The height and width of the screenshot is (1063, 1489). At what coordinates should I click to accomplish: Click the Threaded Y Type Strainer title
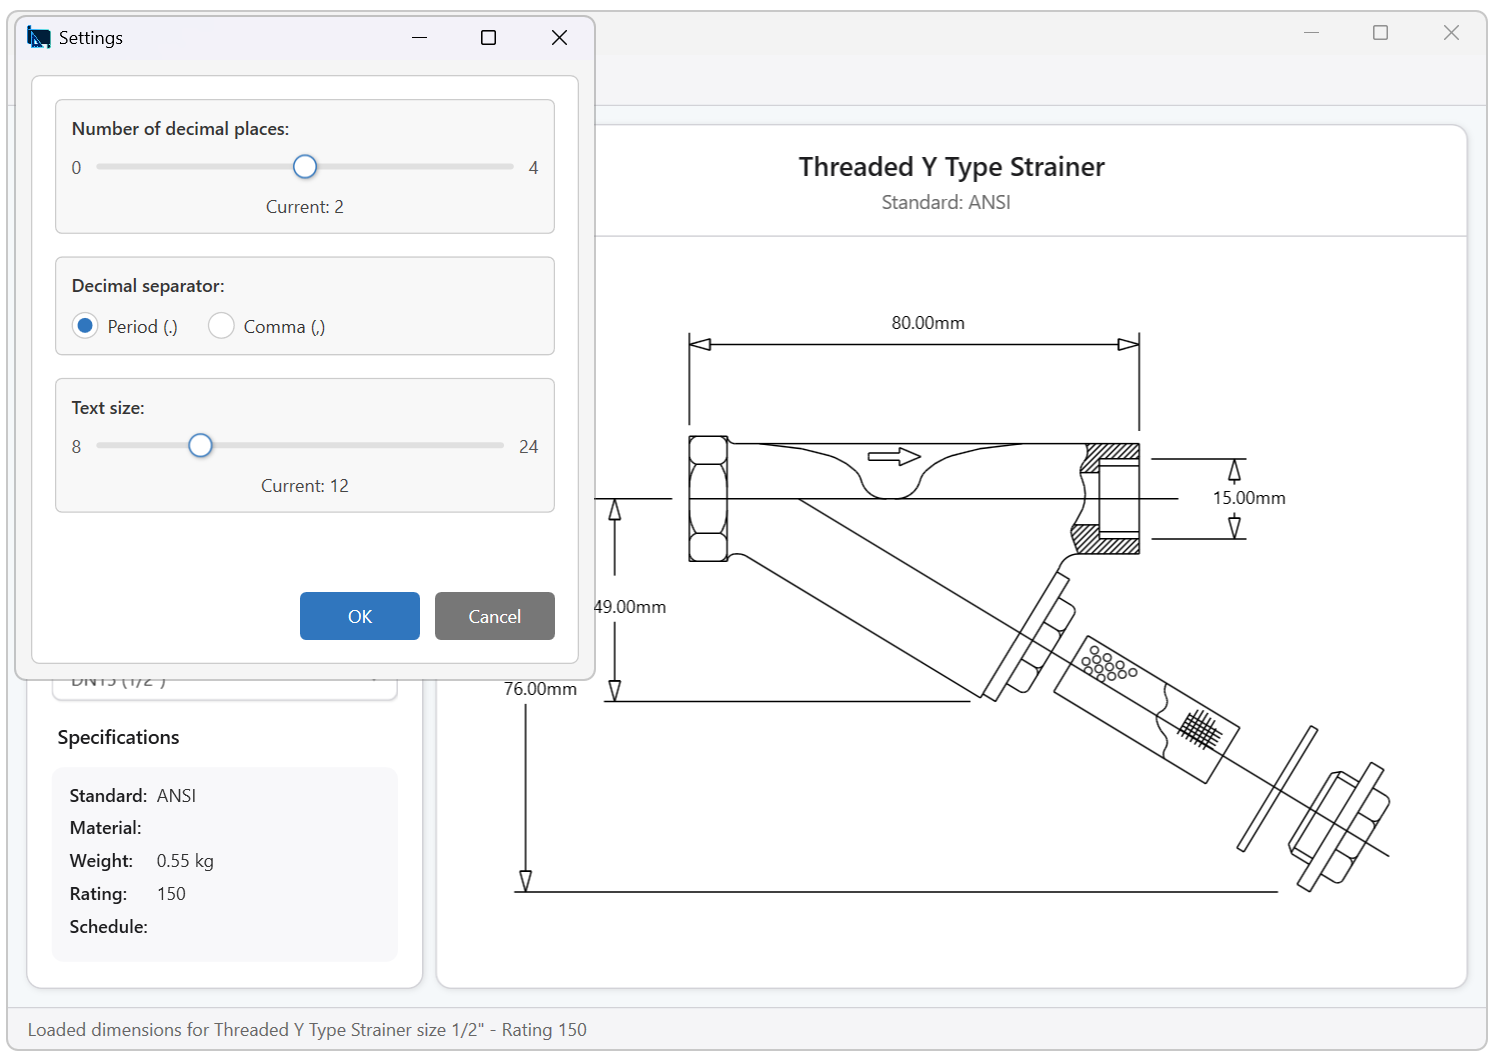point(951,167)
